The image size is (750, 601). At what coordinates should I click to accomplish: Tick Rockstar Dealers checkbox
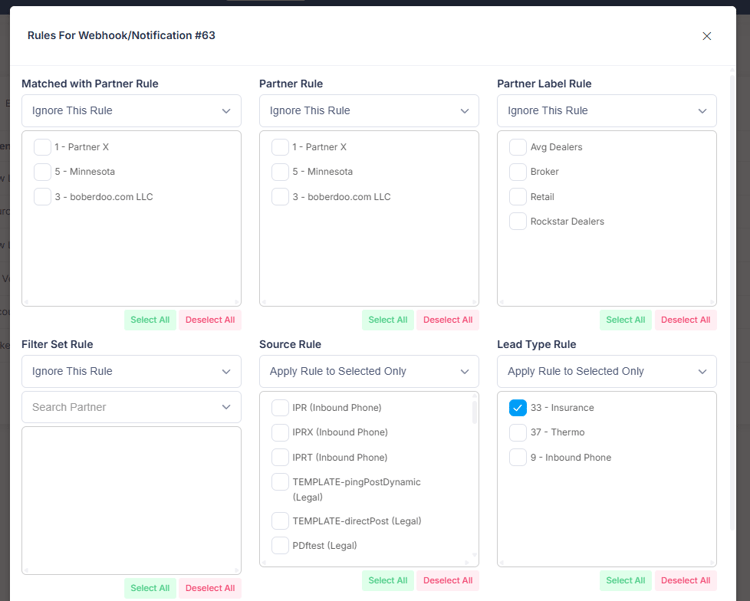[x=518, y=221]
